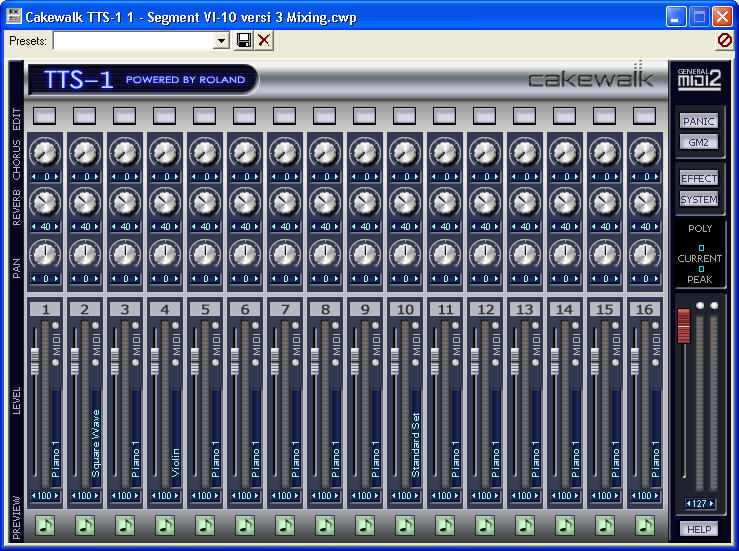Preview the channel 4 Violin sound
This screenshot has width=739, height=551.
pos(165,525)
